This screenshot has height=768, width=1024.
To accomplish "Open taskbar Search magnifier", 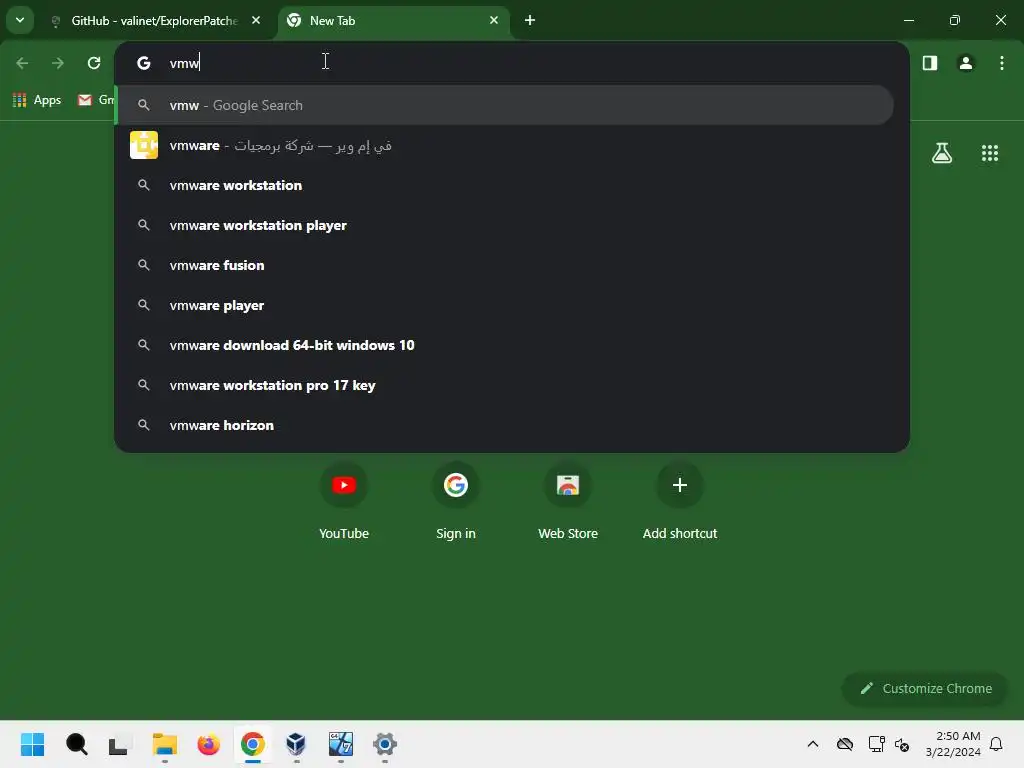I will pyautogui.click(x=76, y=744).
